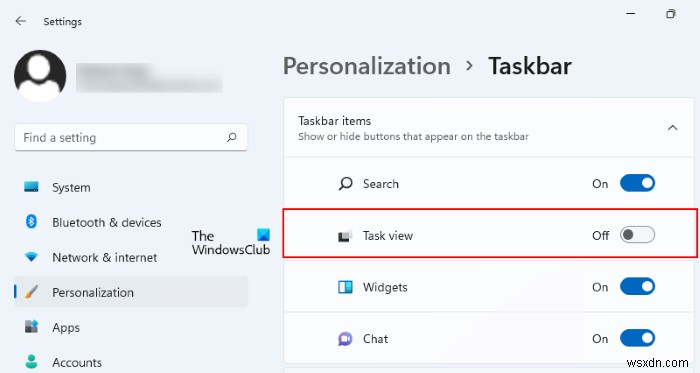Turn on the Task view toggle

click(x=637, y=235)
